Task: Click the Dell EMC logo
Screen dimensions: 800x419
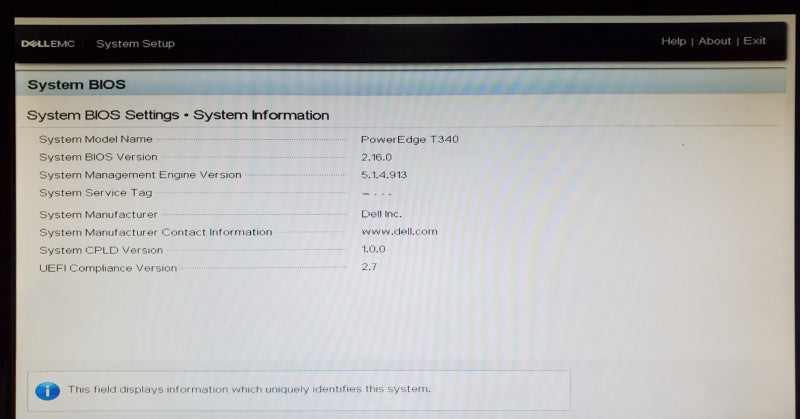Action: (48, 44)
